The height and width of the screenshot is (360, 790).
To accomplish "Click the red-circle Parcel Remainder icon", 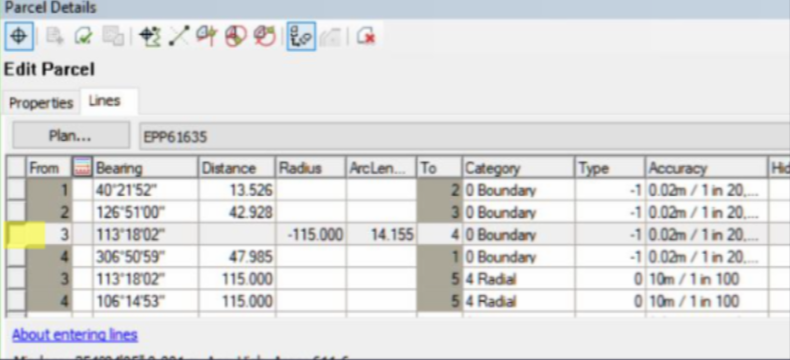I will 235,37.
